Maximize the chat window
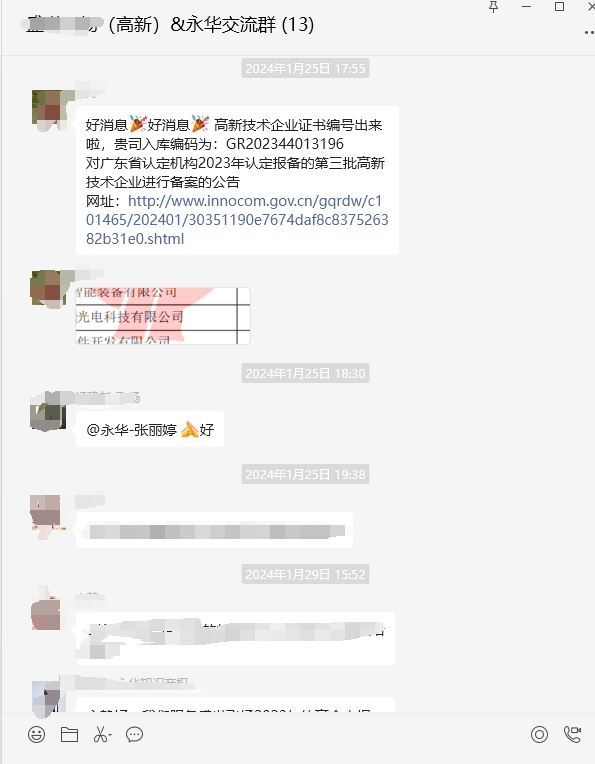Viewport: 595px width, 764px height. [x=559, y=7]
